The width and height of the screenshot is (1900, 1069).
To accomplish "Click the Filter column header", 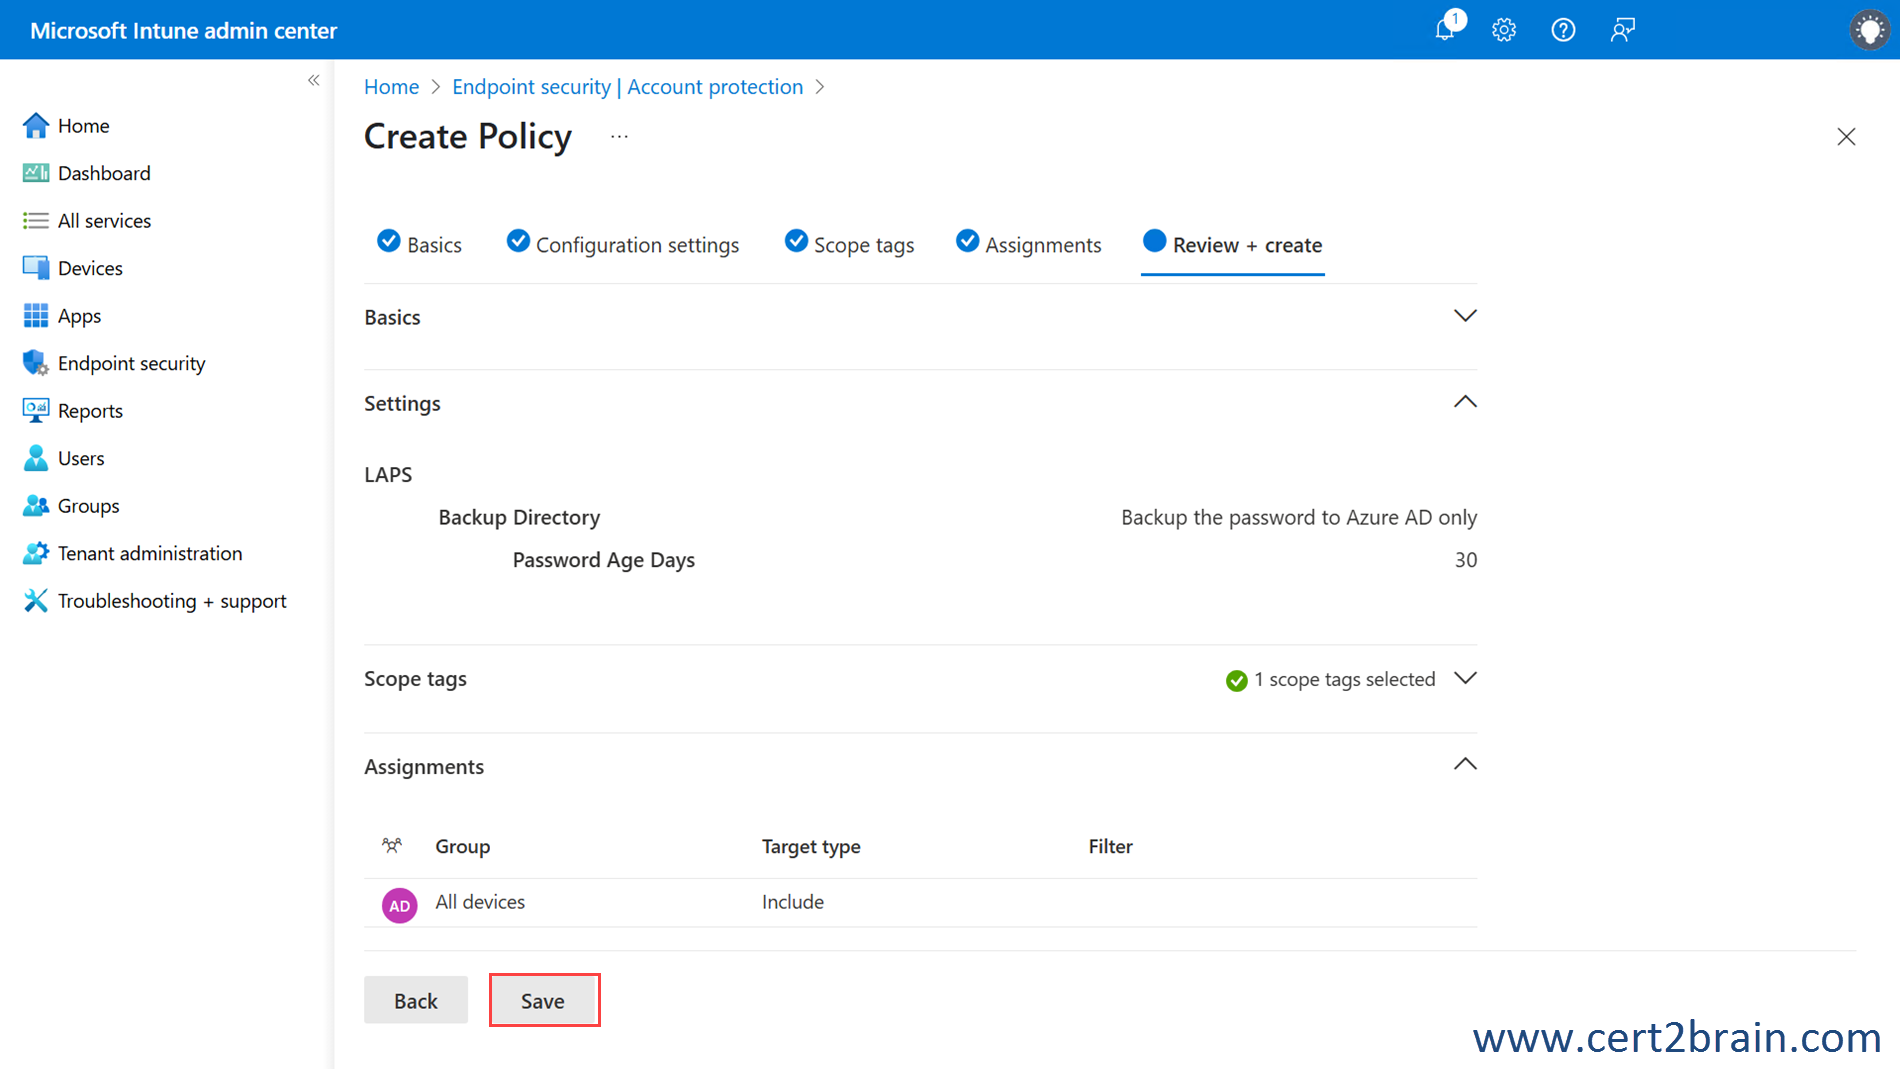I will (1110, 846).
